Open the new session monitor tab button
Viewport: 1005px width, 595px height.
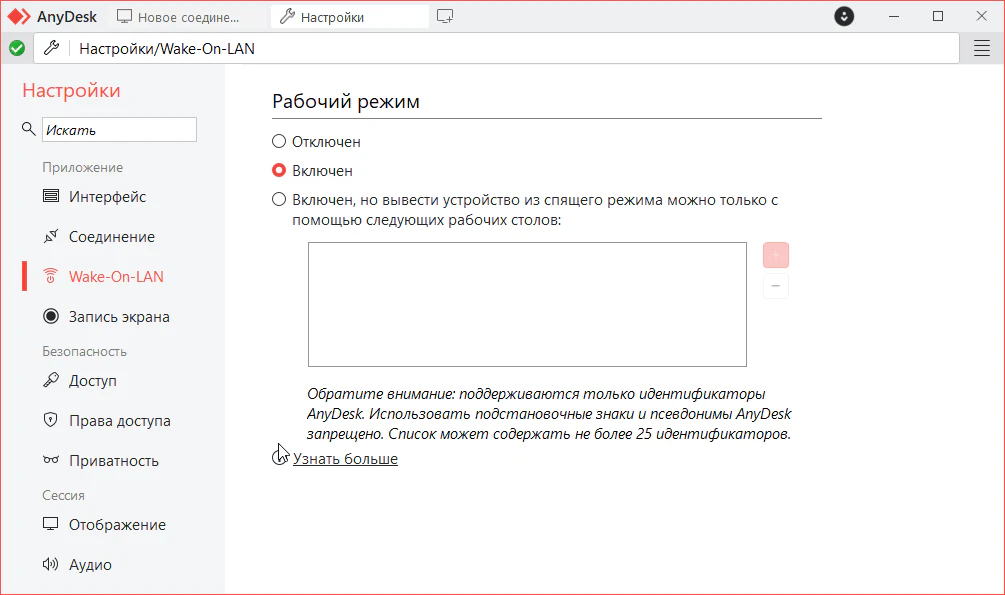click(x=446, y=17)
